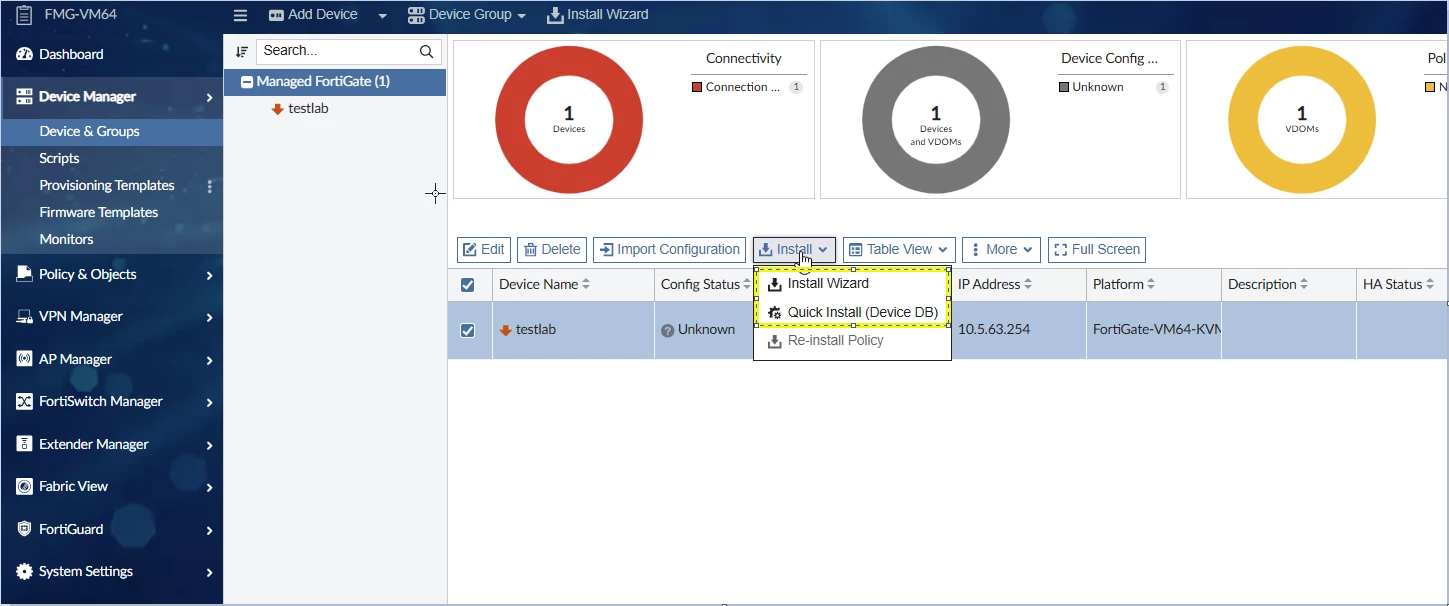The width and height of the screenshot is (1449, 606).
Task: Click the Delete button
Action: tap(552, 250)
